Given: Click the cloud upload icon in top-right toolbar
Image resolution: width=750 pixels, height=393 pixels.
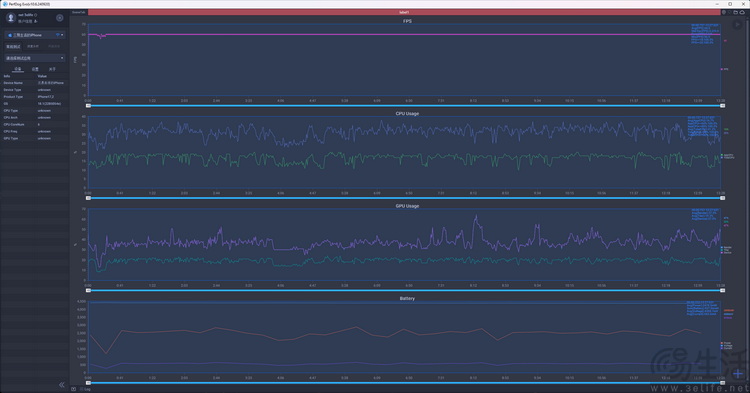Looking at the screenshot, I should coord(742,12).
